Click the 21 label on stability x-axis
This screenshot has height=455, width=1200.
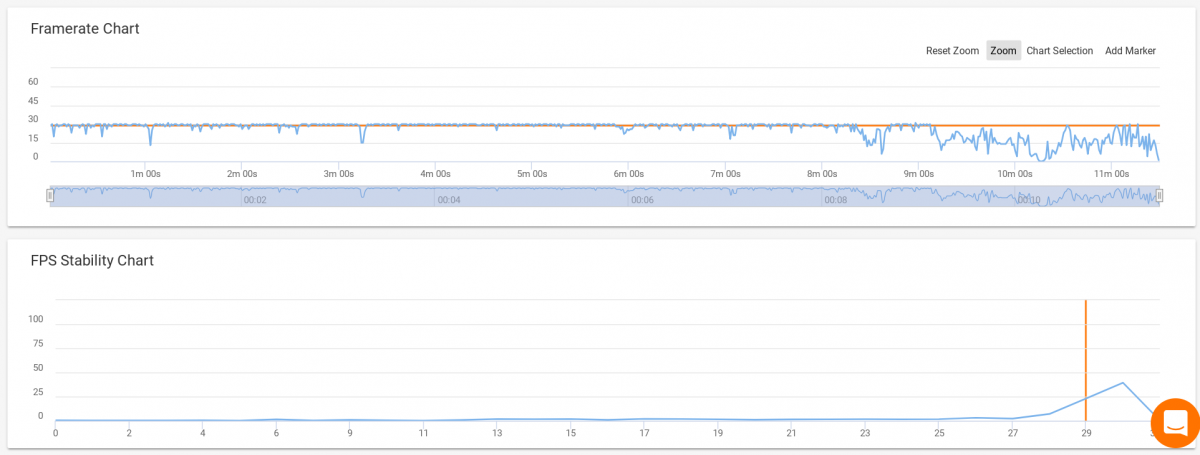(x=791, y=433)
